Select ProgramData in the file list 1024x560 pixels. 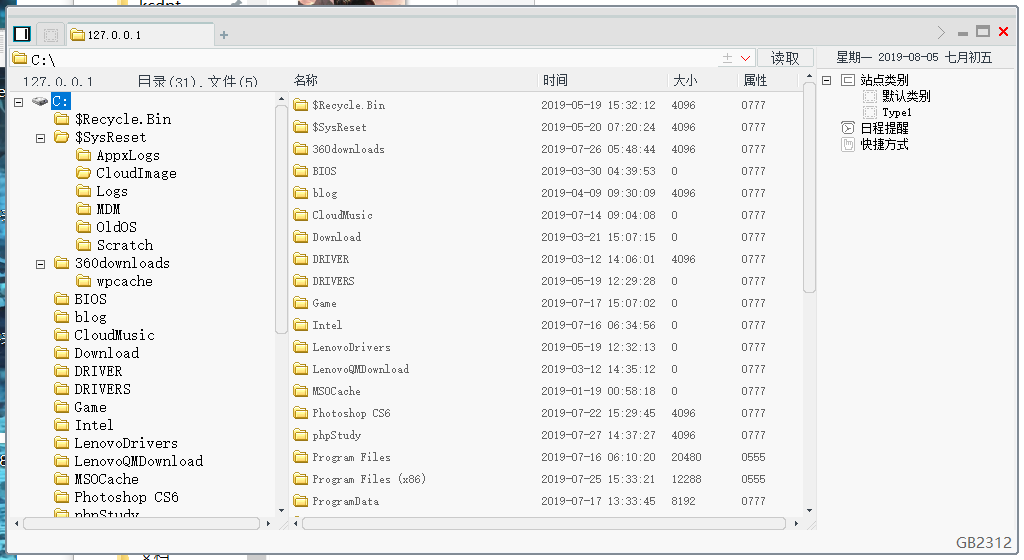pos(345,501)
